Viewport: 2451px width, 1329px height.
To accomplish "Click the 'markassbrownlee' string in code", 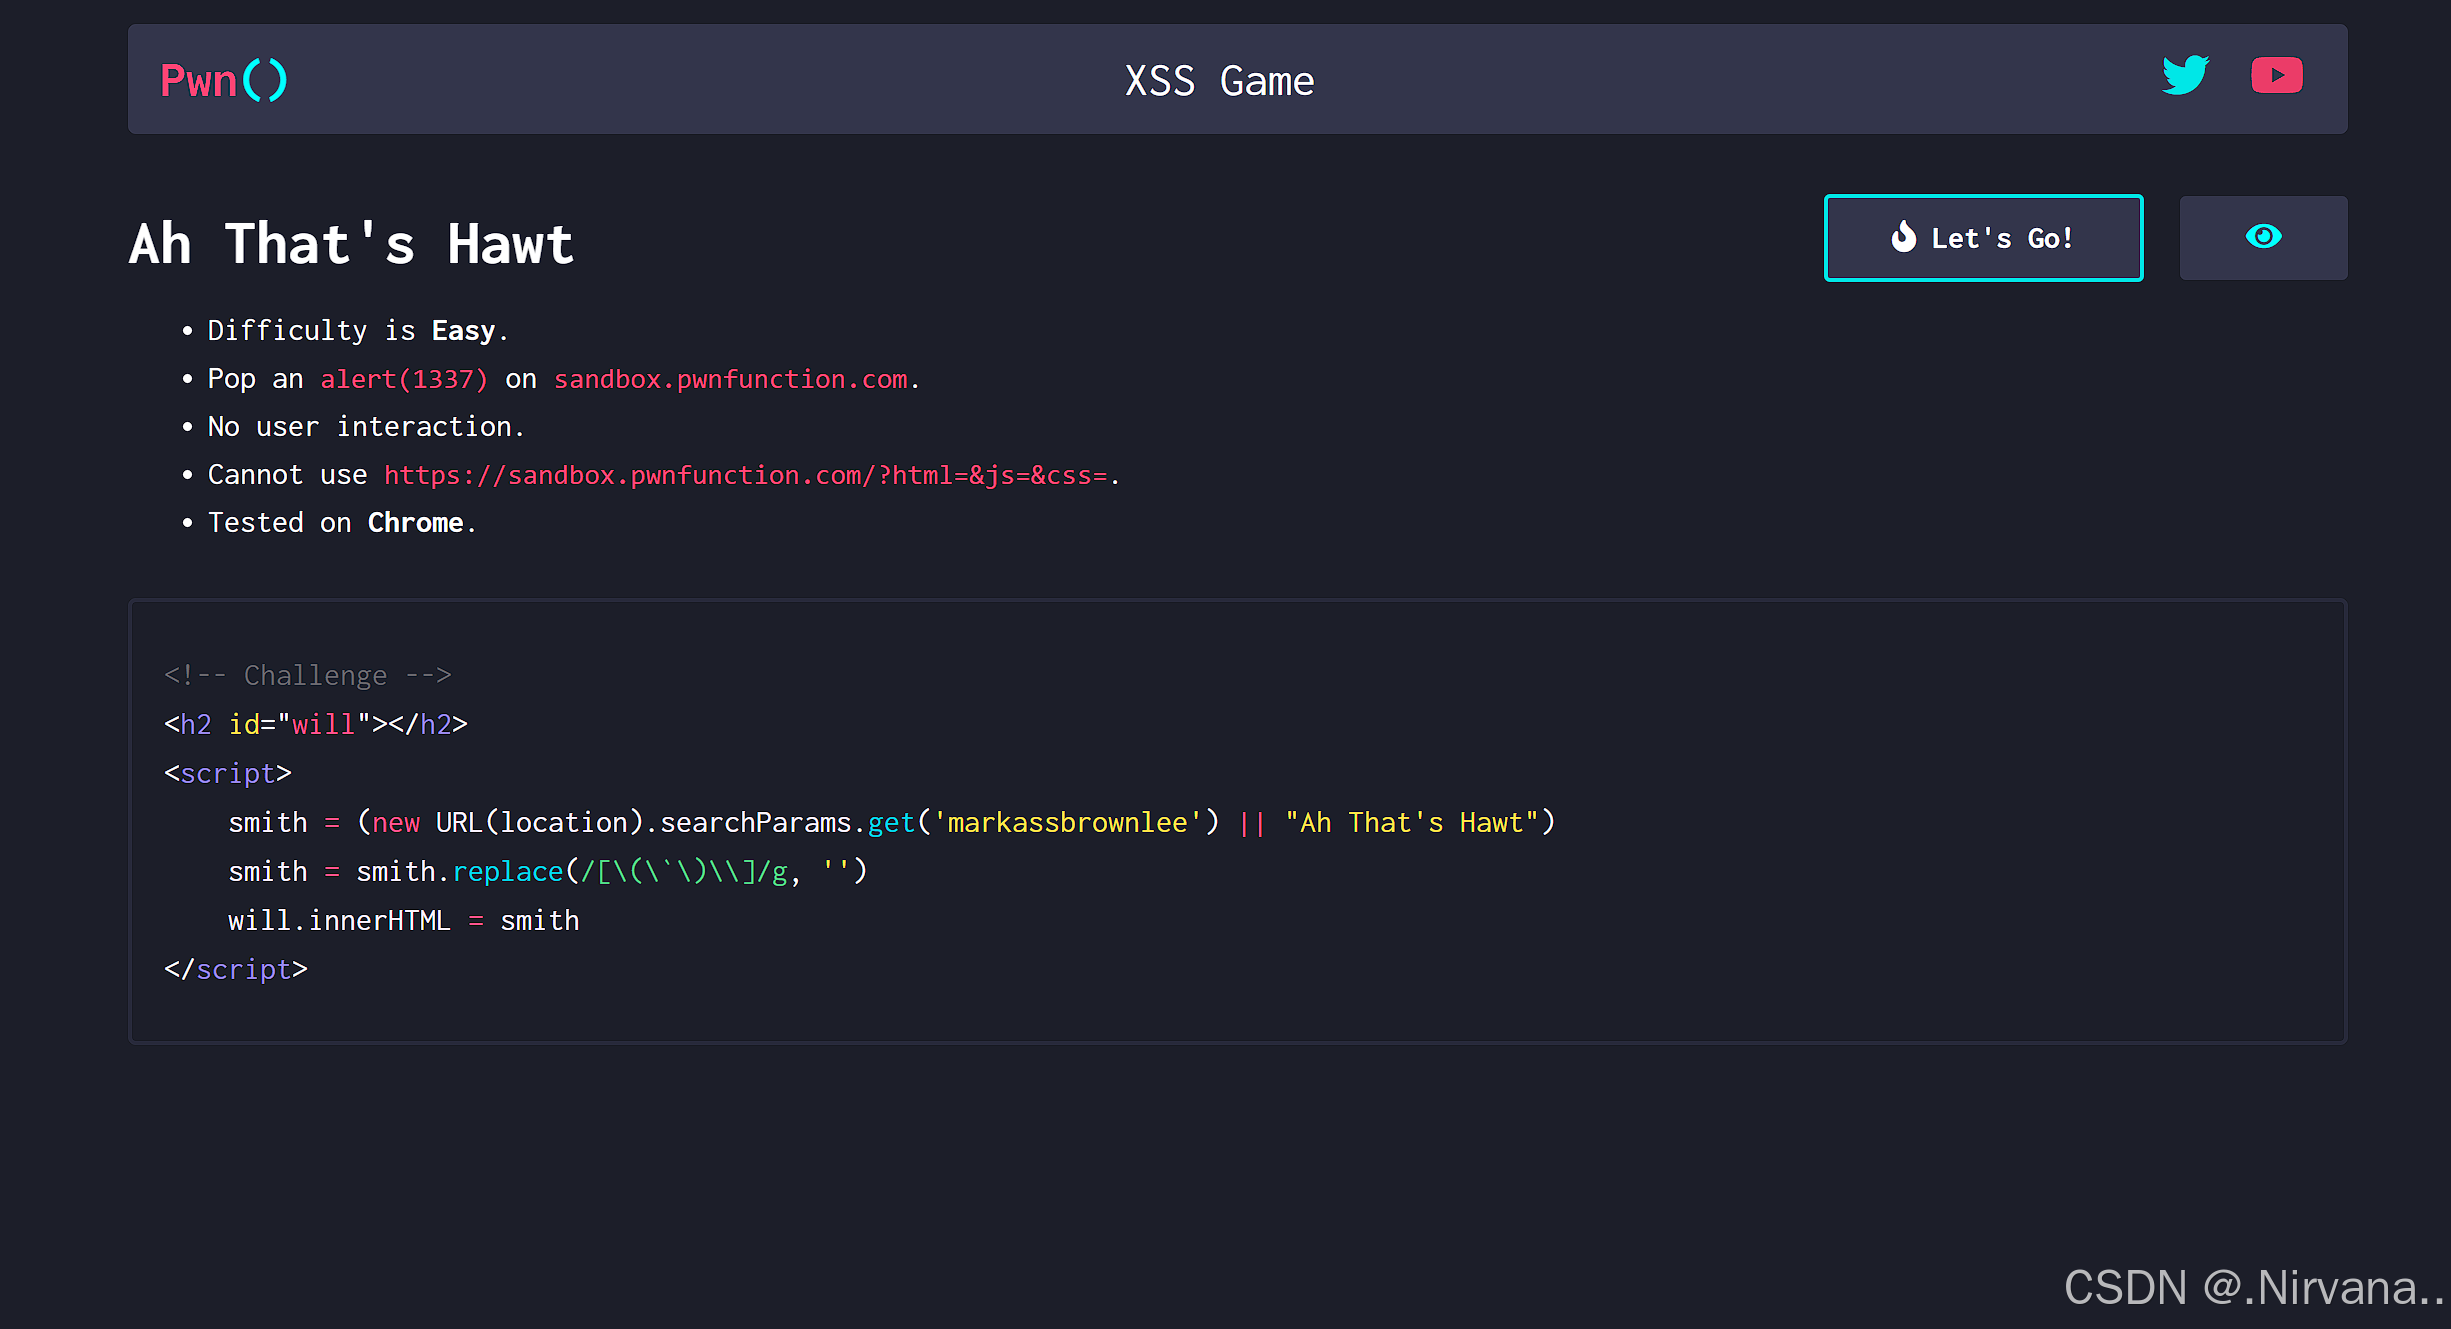I will click(1068, 822).
